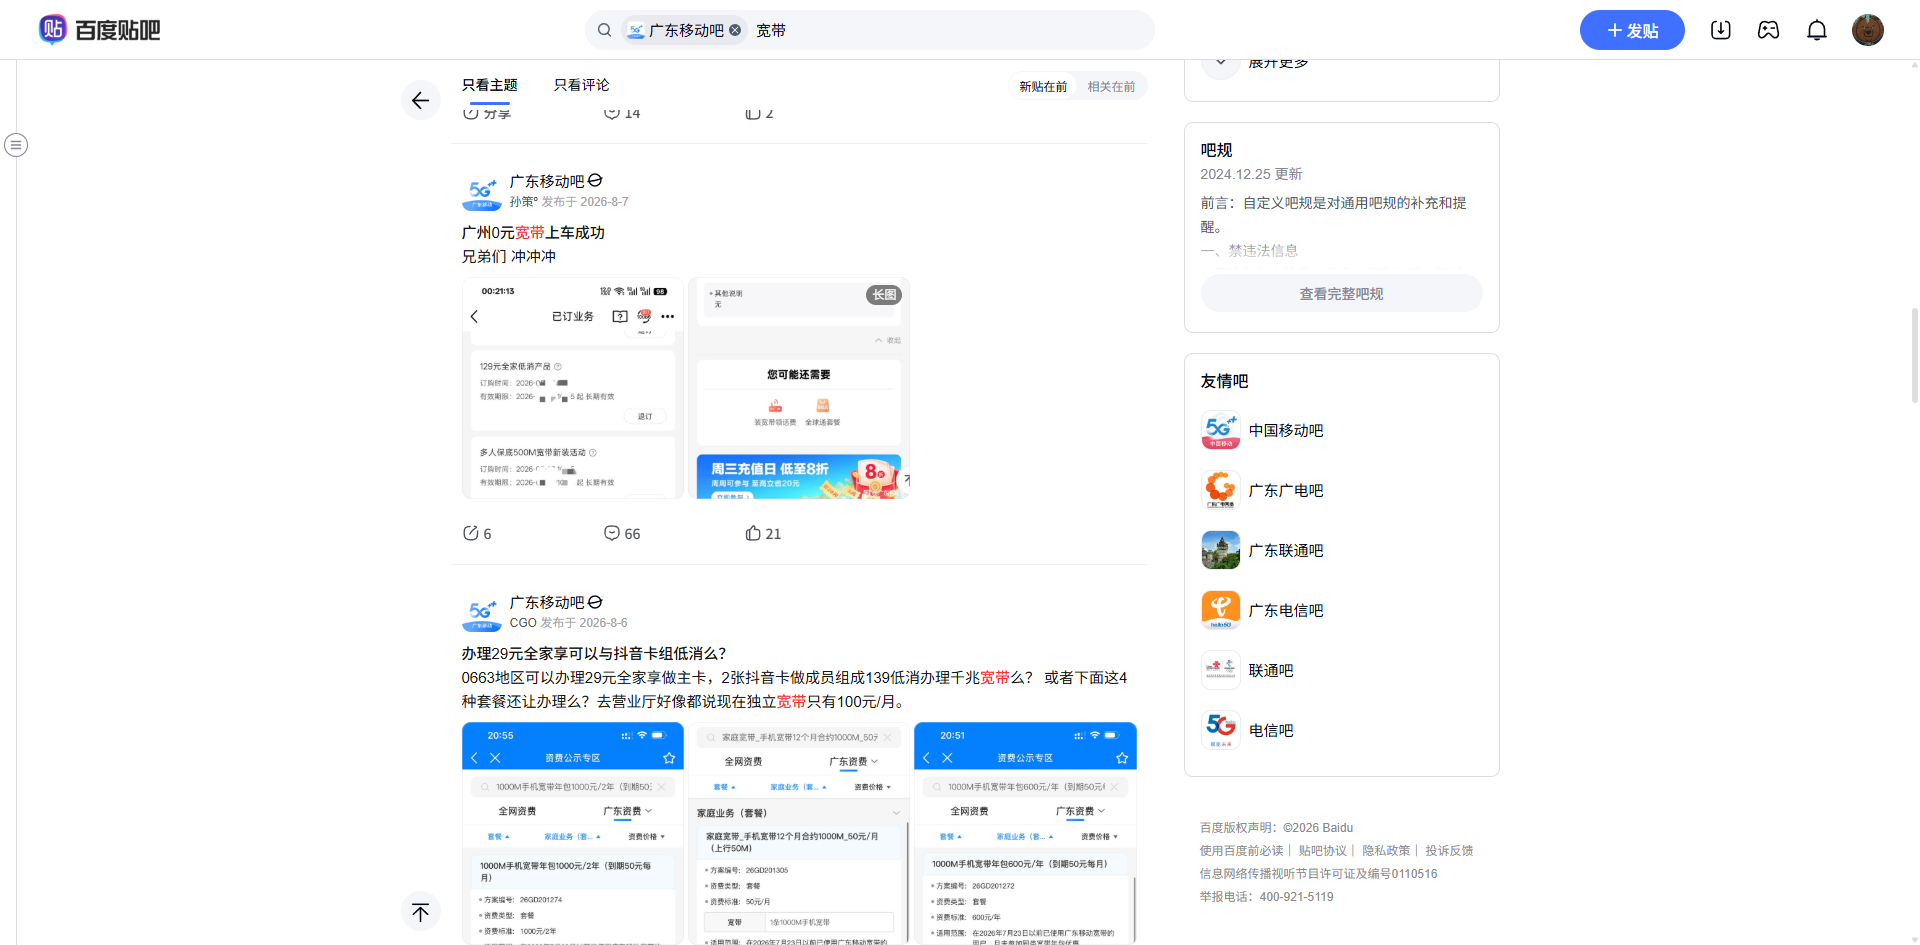Open the 中国移动吧 link
The image size is (1920, 945).
pyautogui.click(x=1286, y=431)
